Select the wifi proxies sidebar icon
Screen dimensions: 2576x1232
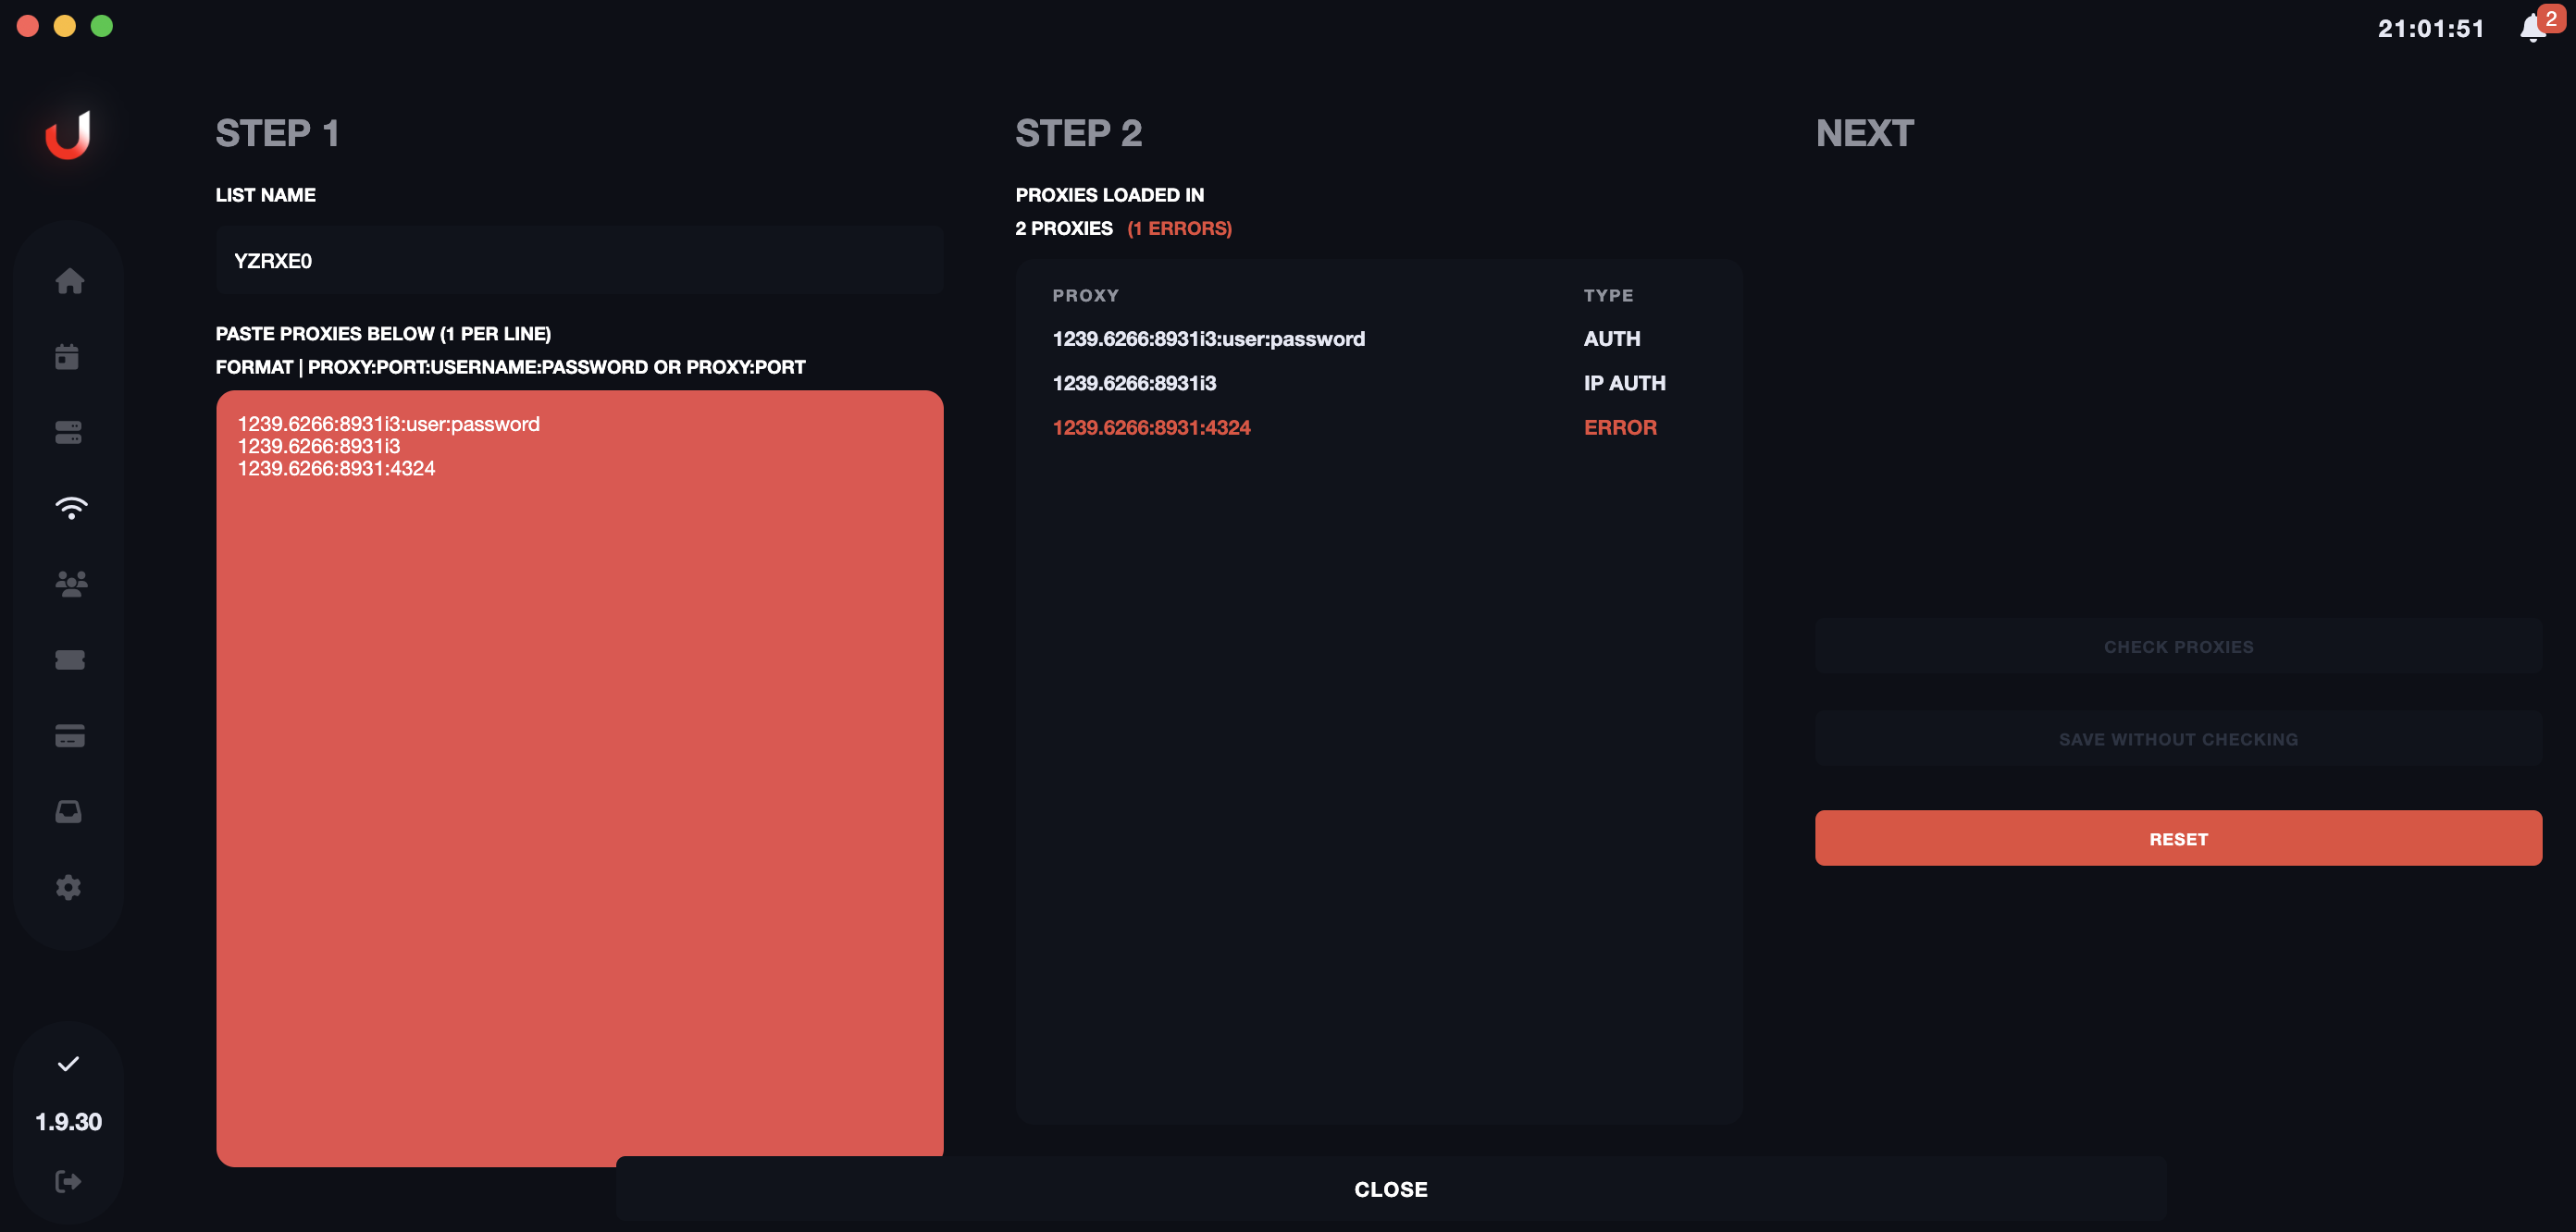[70, 508]
